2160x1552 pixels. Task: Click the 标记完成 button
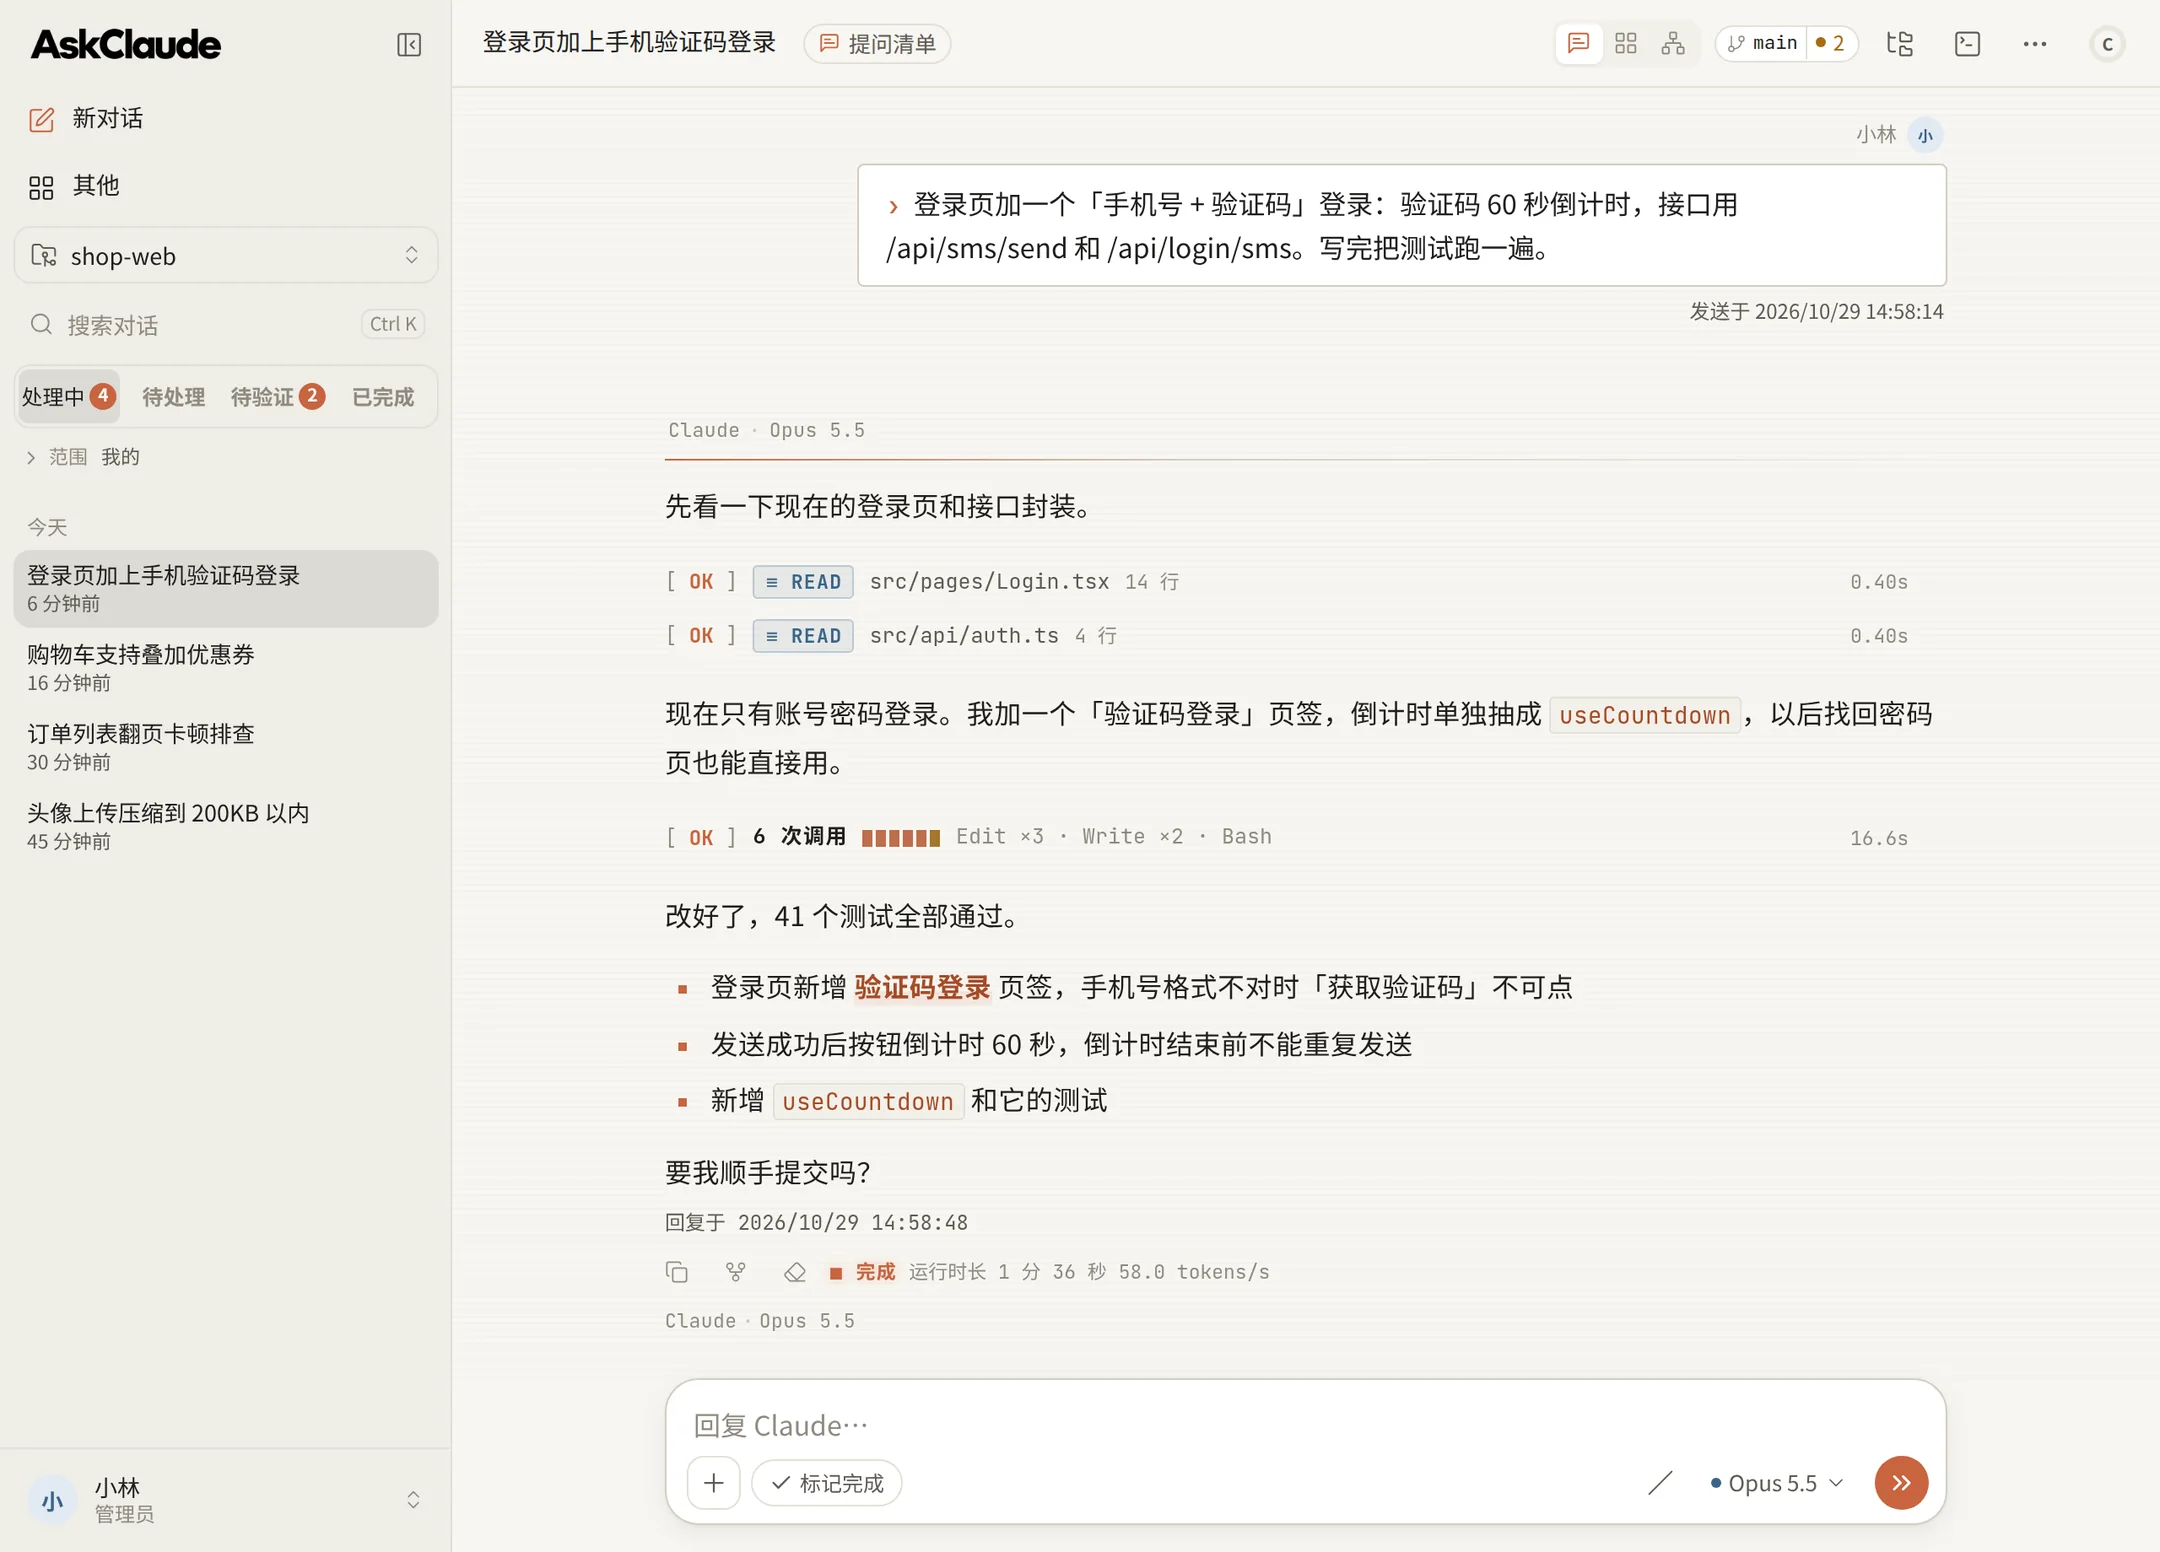827,1483
